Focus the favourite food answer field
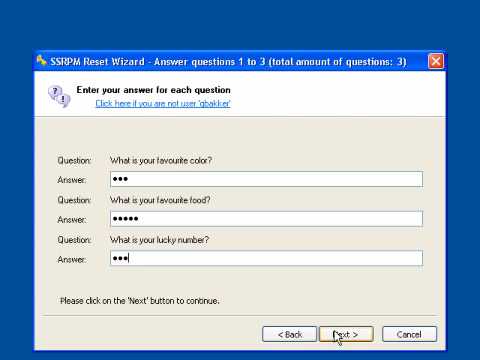Image resolution: width=480 pixels, height=360 pixels. point(266,219)
